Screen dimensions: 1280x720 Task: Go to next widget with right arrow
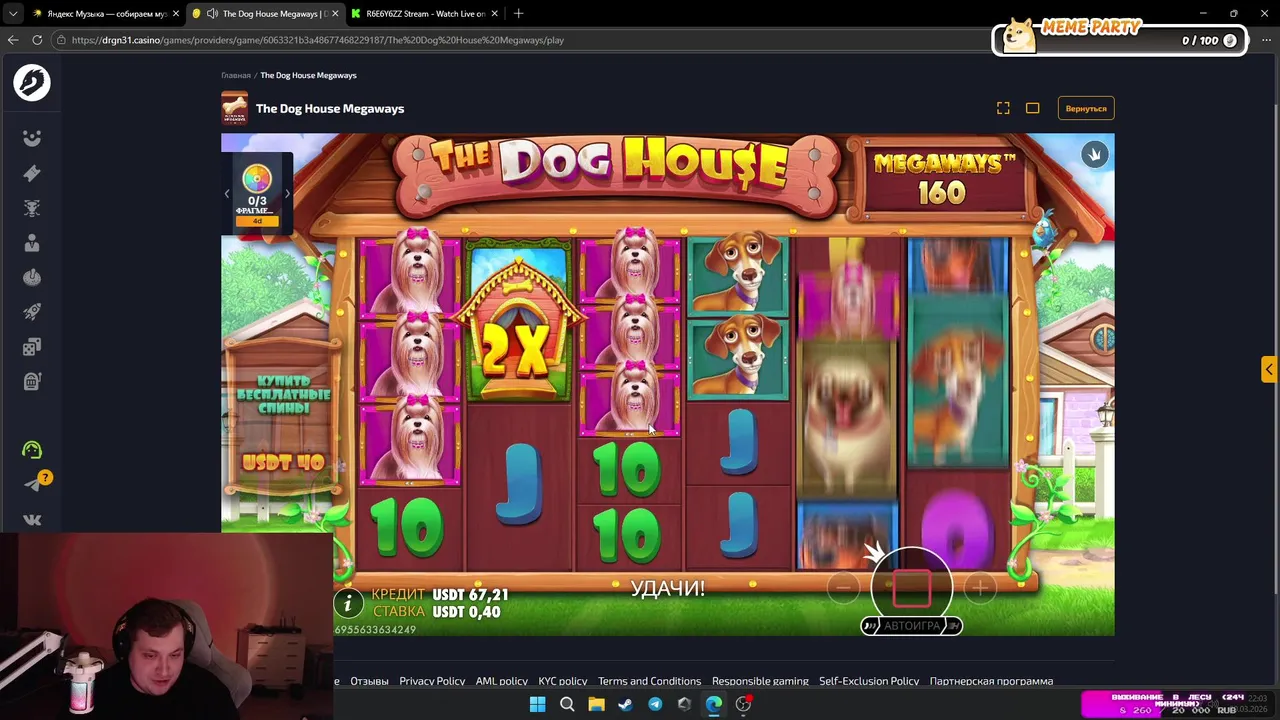coord(287,194)
